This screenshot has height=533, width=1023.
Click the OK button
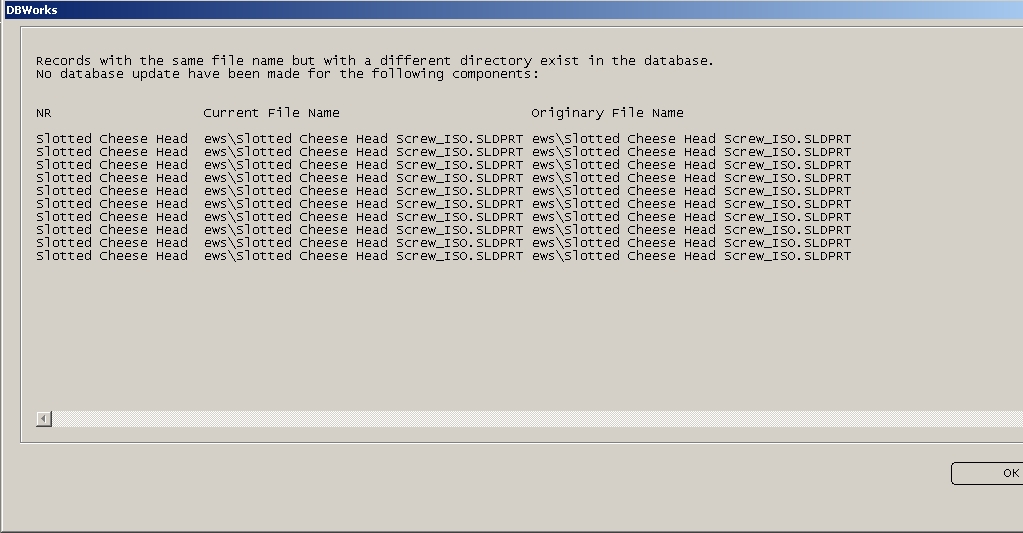(987, 473)
